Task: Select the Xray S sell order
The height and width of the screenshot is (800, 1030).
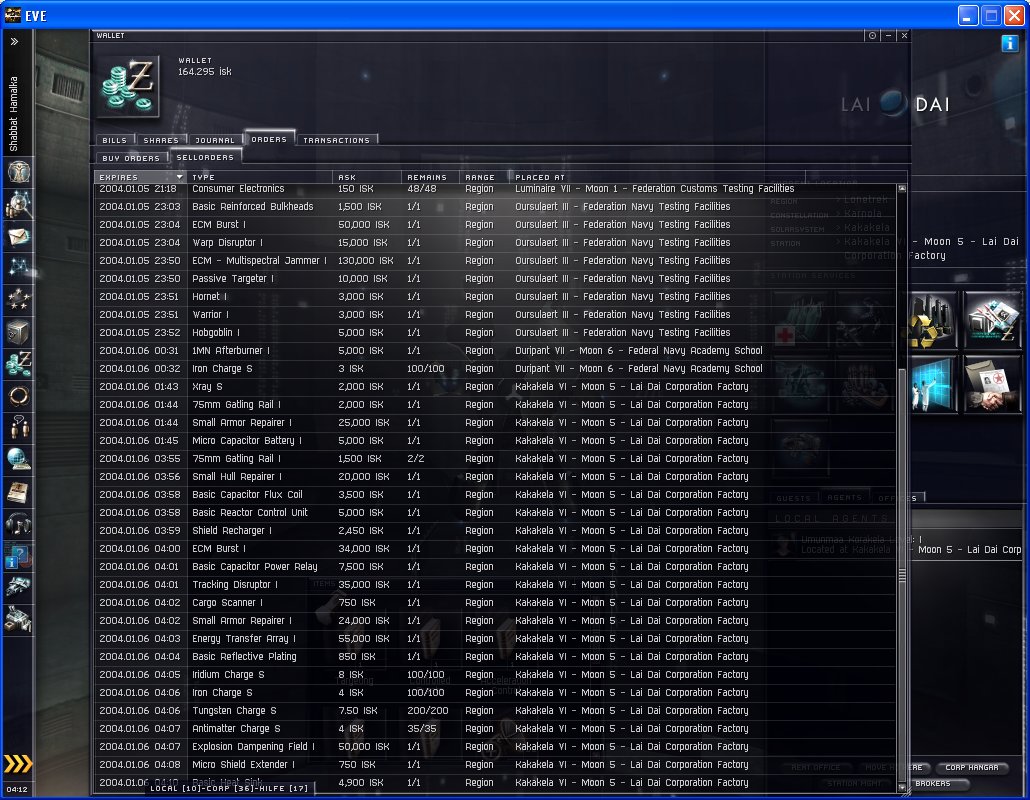Action: (496, 386)
